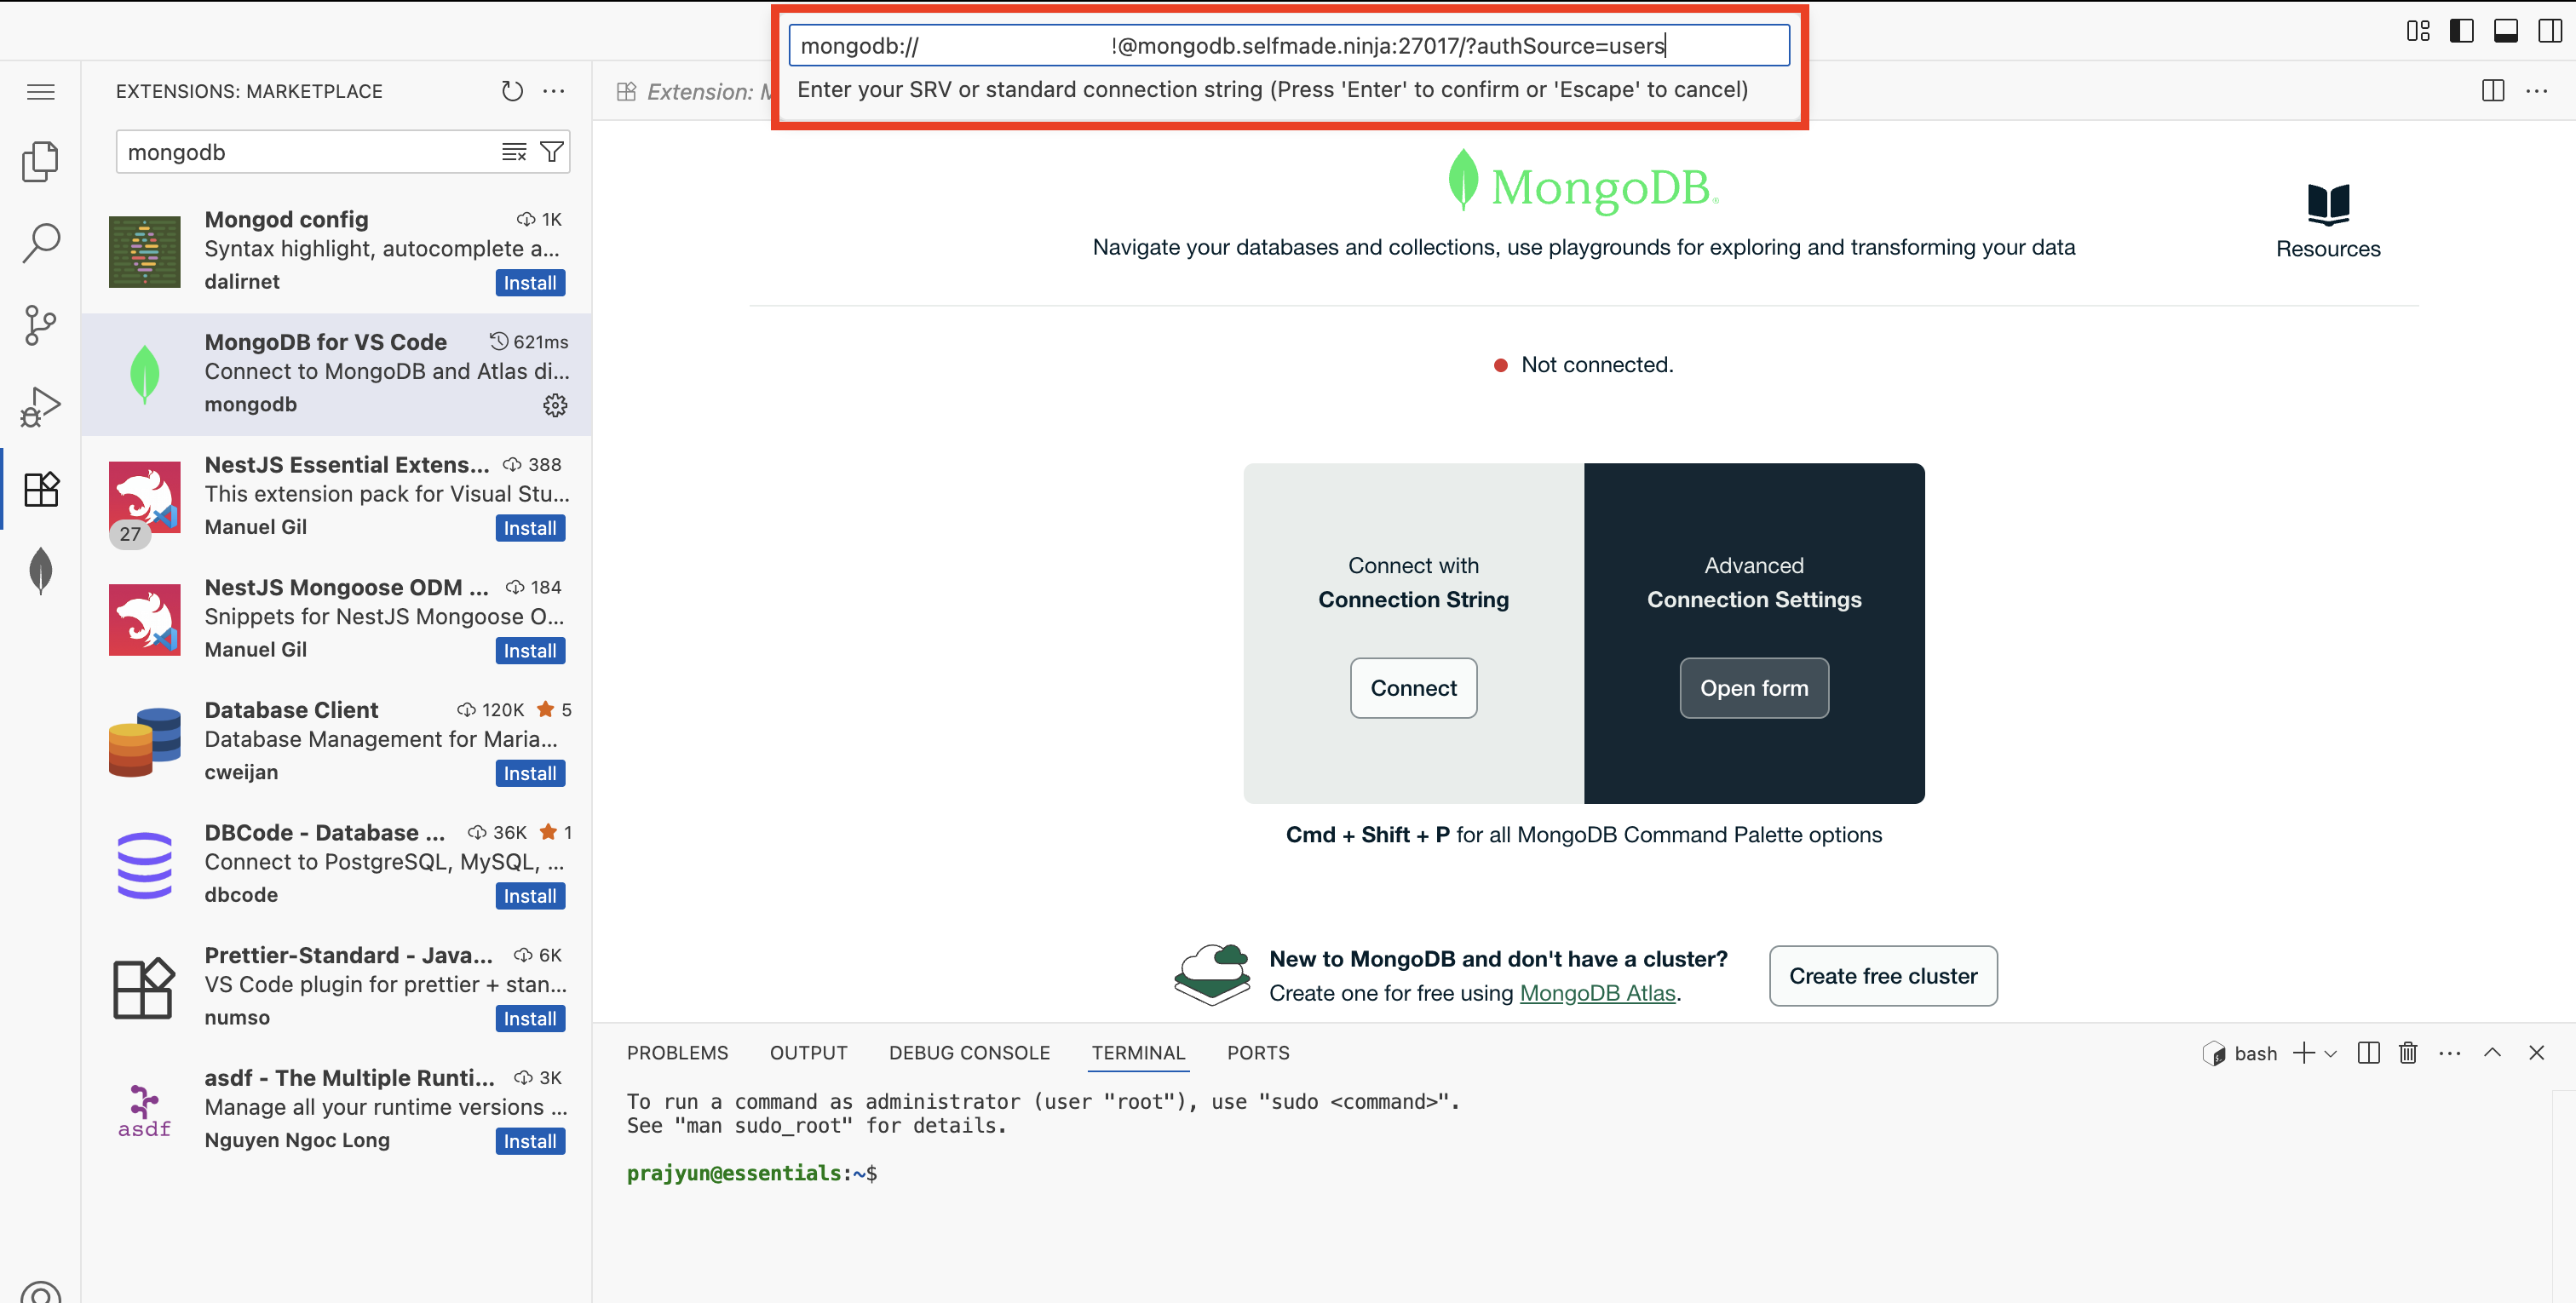This screenshot has width=2576, height=1303.
Task: Open settings gear for MongoDB for VS Code
Action: tap(555, 405)
